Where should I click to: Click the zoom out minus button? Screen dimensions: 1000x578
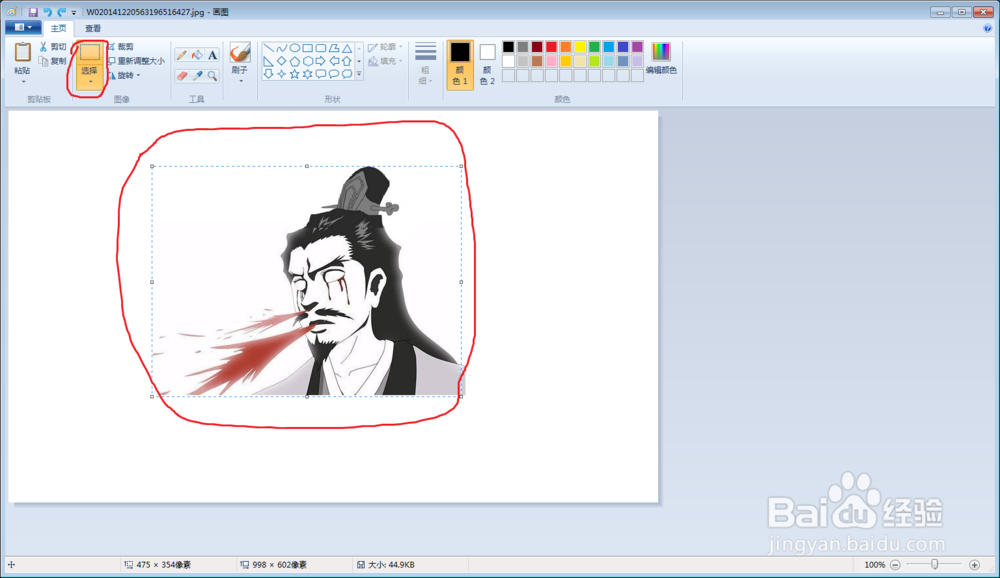[x=895, y=565]
